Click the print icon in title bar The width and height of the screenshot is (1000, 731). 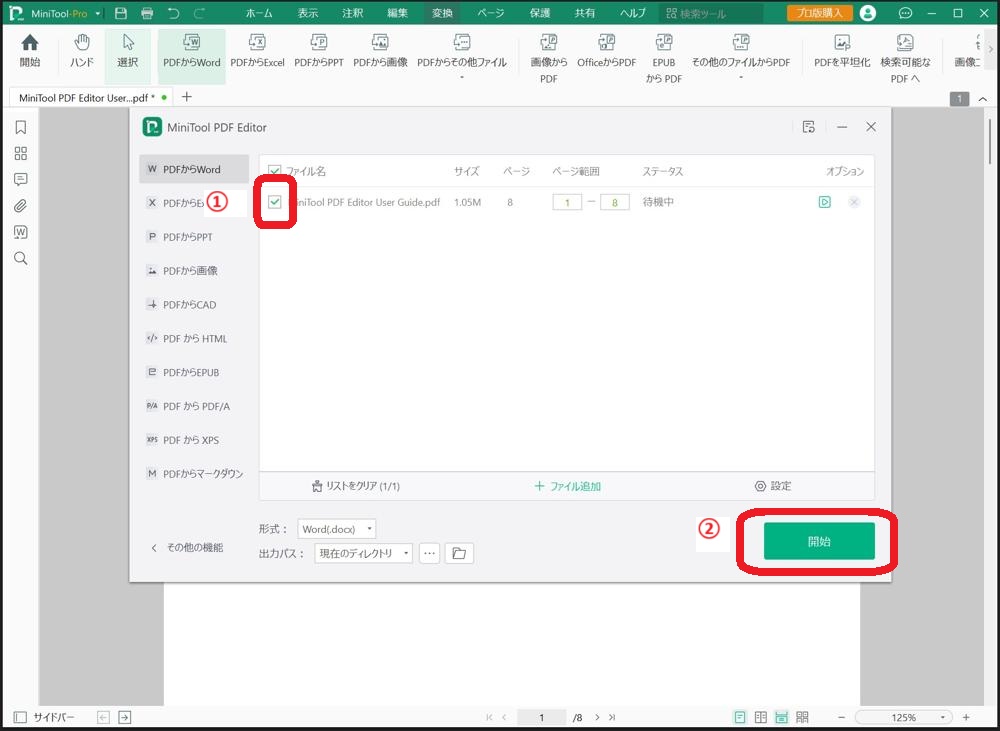pyautogui.click(x=147, y=13)
